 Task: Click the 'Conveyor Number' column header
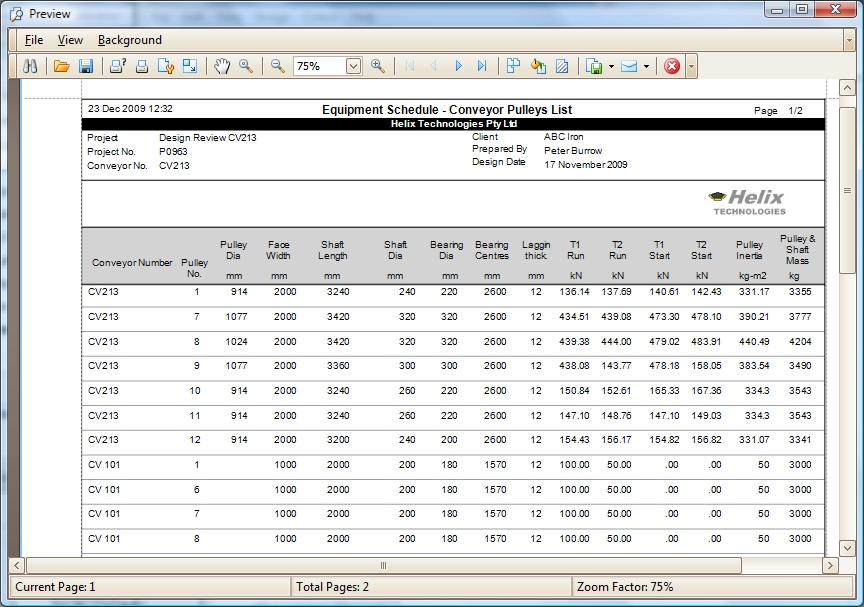point(132,263)
